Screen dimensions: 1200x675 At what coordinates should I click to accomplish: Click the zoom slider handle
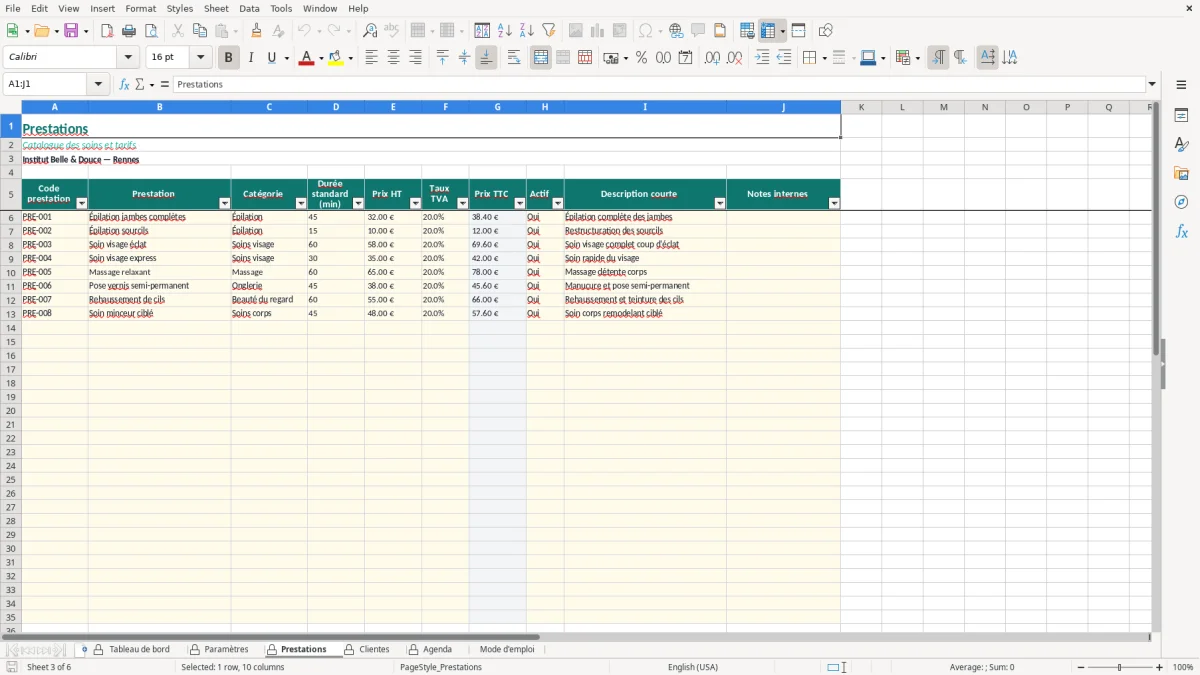[1120, 667]
